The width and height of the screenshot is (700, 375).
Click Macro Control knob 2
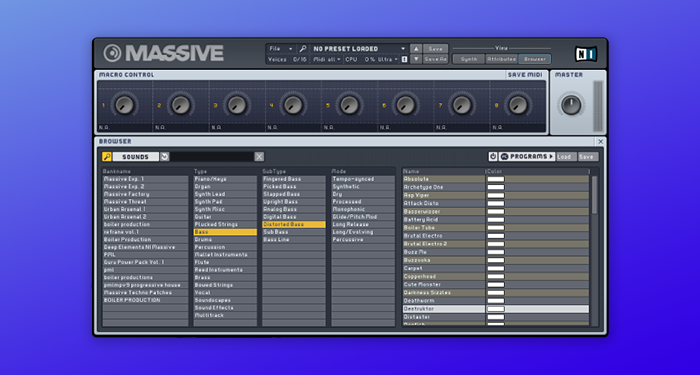pyautogui.click(x=181, y=105)
